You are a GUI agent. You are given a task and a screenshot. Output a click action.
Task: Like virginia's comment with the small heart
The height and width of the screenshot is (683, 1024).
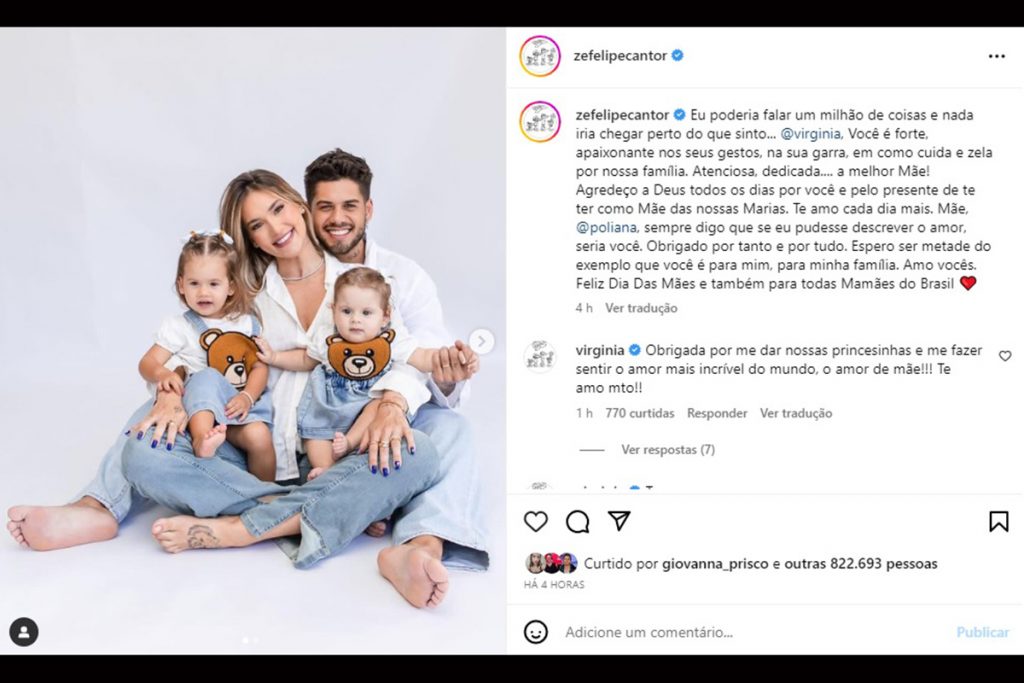pyautogui.click(x=1005, y=356)
